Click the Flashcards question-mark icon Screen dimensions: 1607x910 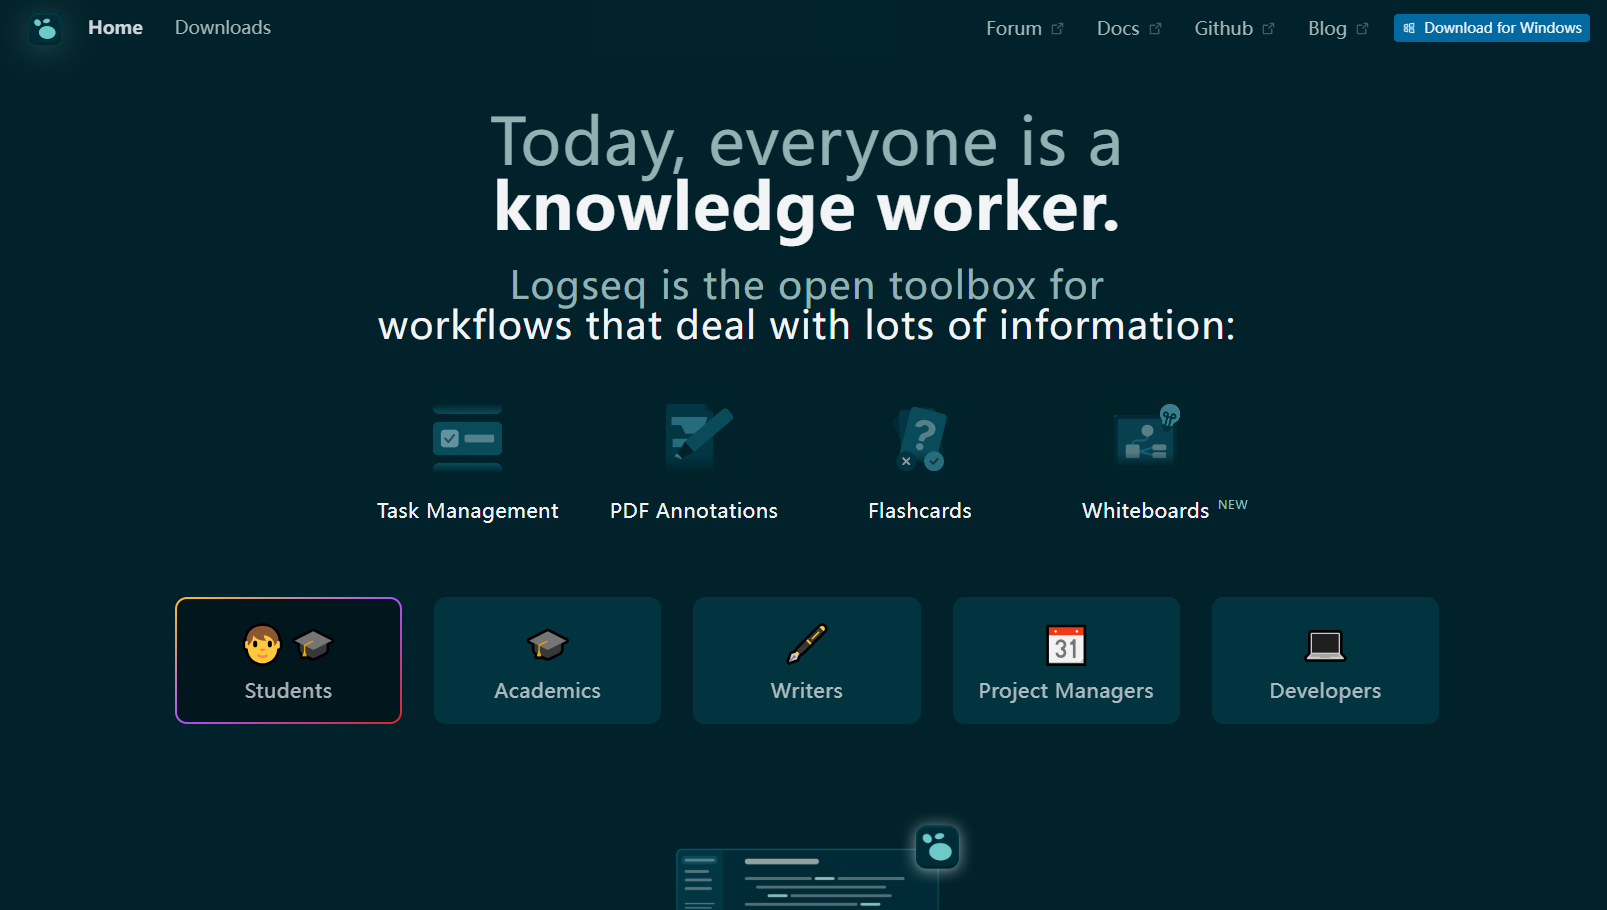point(921,438)
